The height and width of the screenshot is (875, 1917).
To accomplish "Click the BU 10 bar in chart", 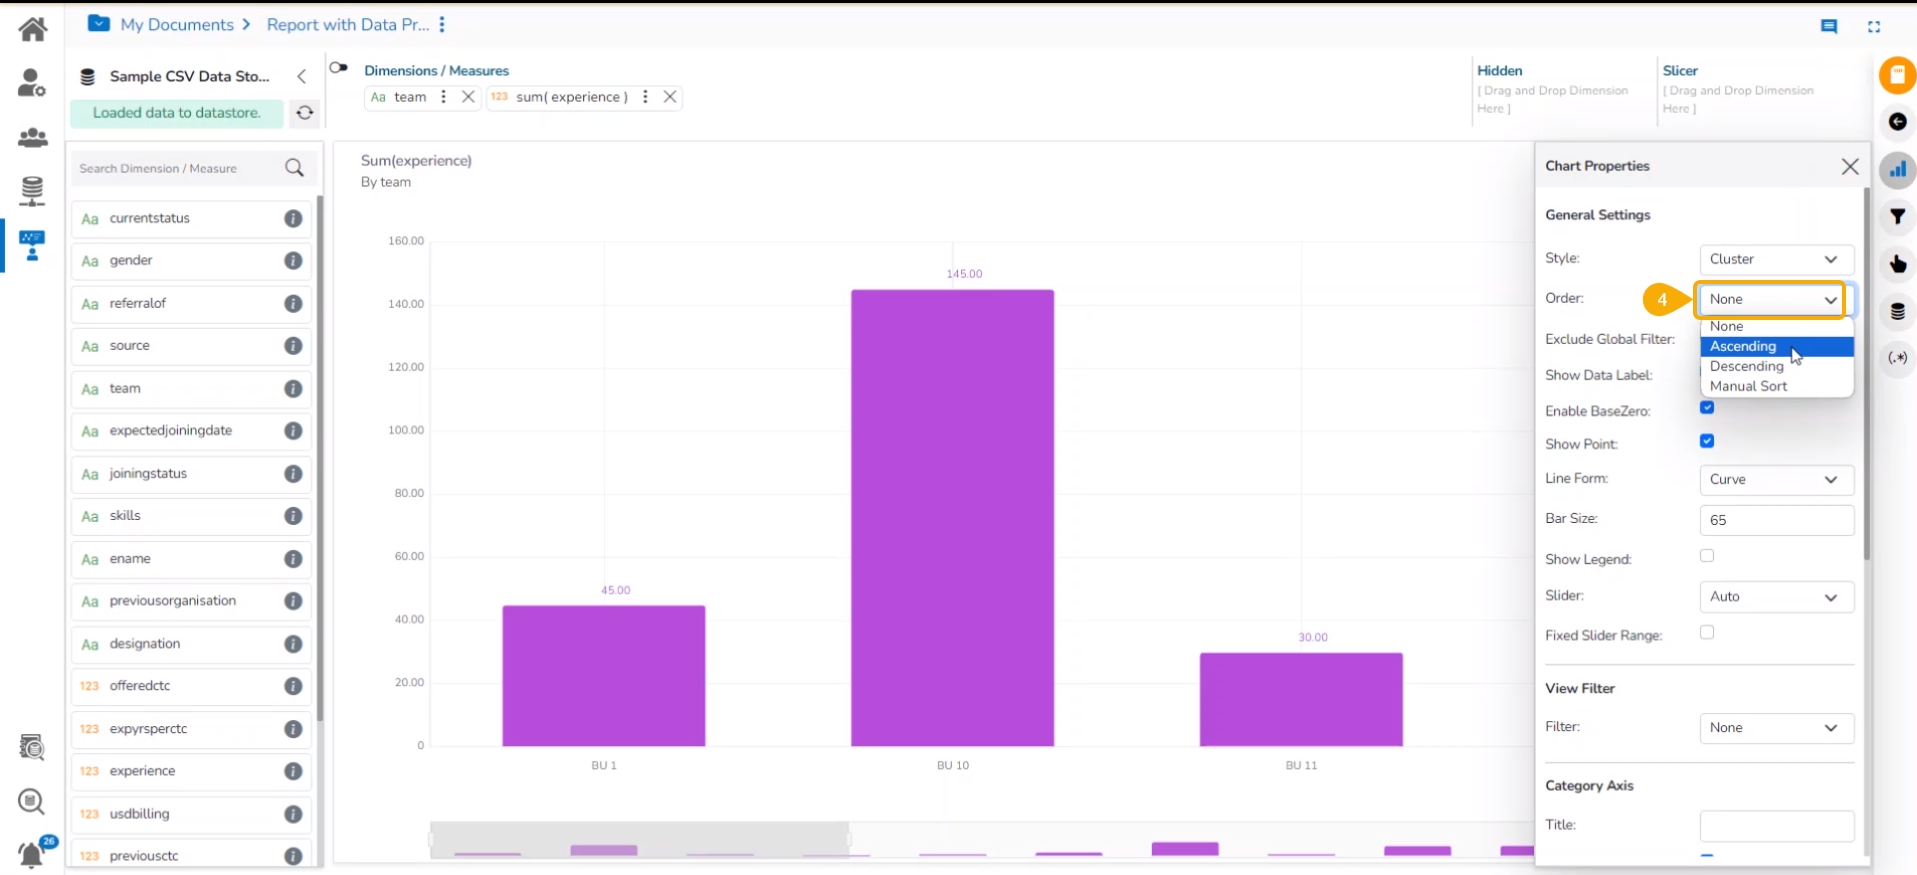I will coord(952,518).
